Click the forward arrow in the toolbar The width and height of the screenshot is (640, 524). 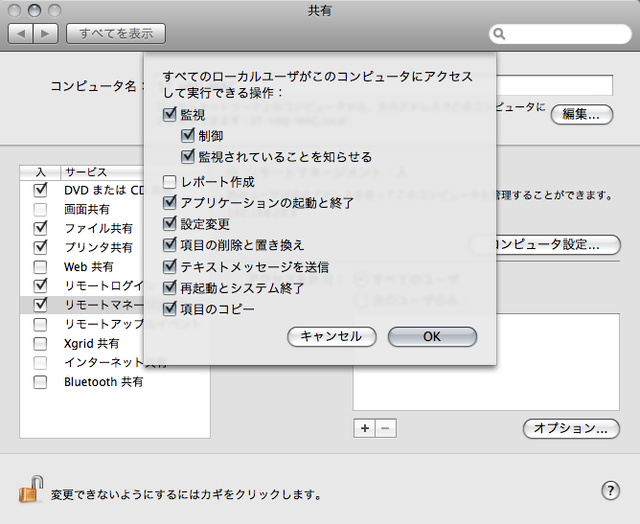pos(46,34)
